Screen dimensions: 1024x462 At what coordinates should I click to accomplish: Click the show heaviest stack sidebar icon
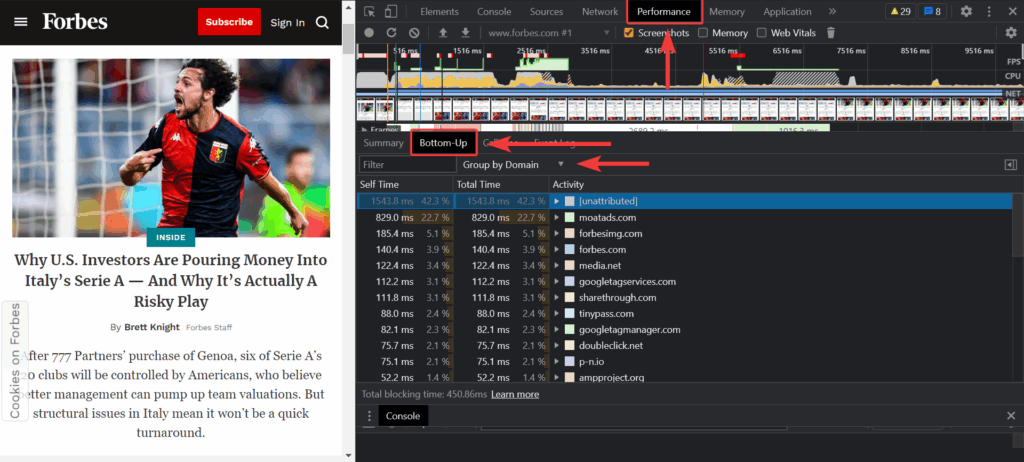click(1011, 165)
